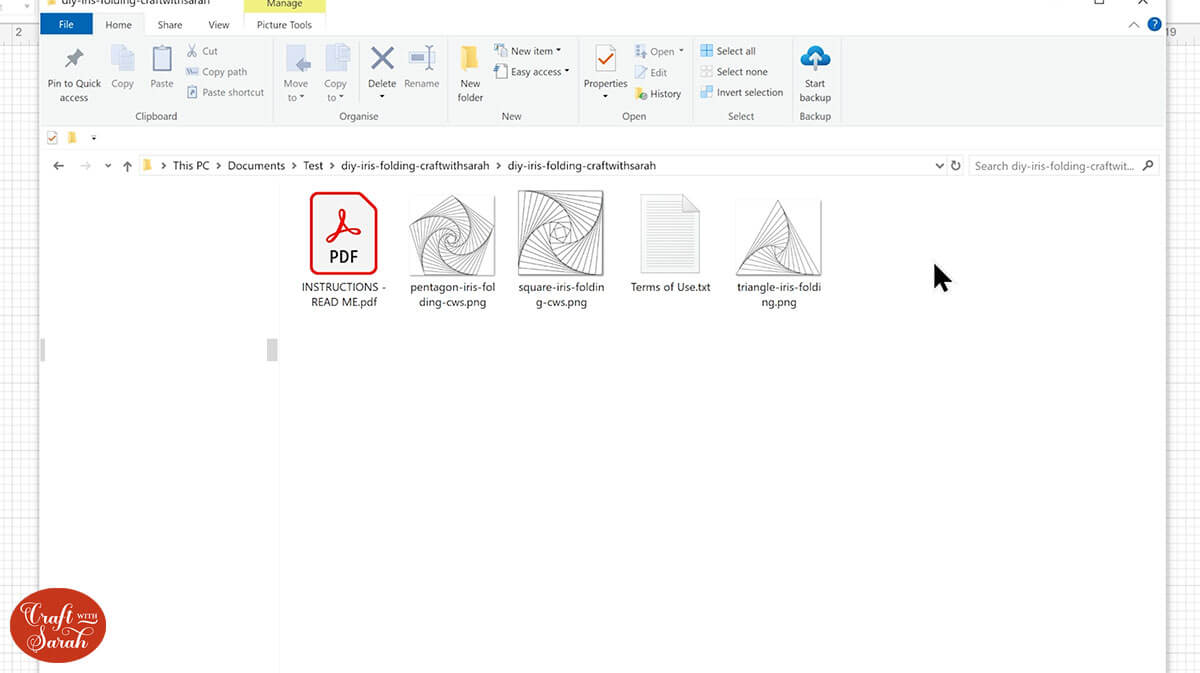Refresh the folder view

[x=956, y=166]
